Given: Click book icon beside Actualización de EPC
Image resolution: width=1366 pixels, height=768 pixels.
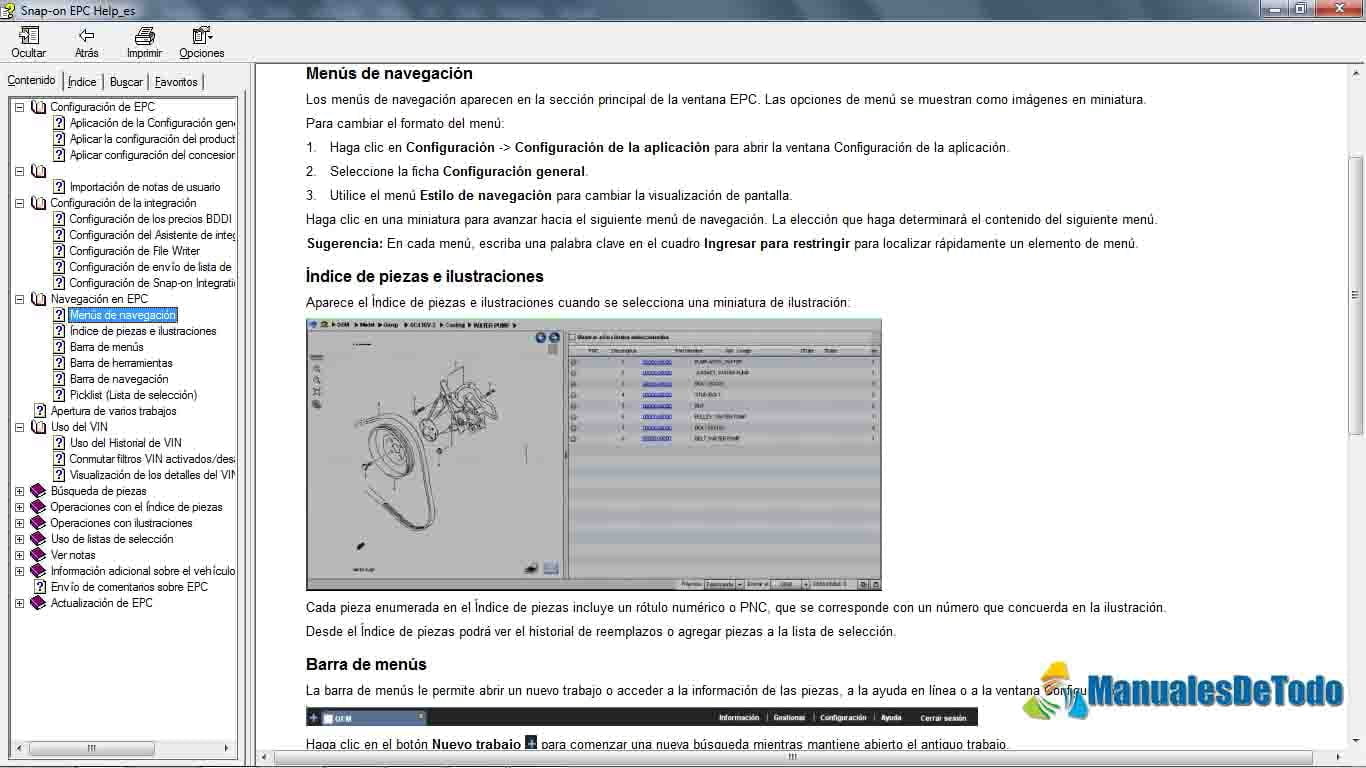Looking at the screenshot, I should [x=39, y=603].
